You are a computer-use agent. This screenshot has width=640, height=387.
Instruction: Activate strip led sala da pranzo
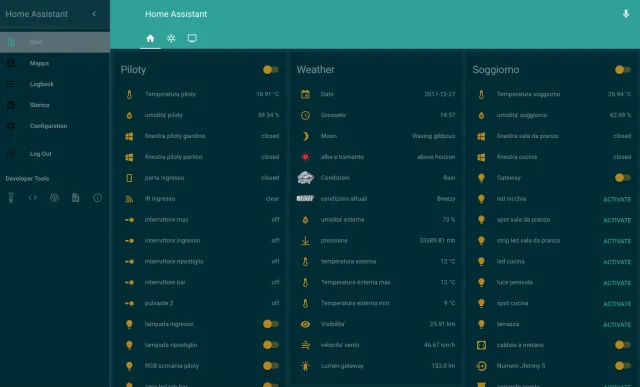pyautogui.click(x=617, y=241)
